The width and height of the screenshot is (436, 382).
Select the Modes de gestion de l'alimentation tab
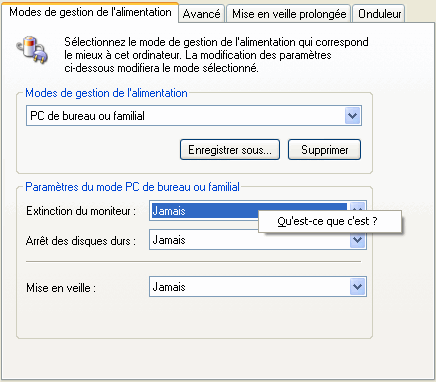point(90,12)
